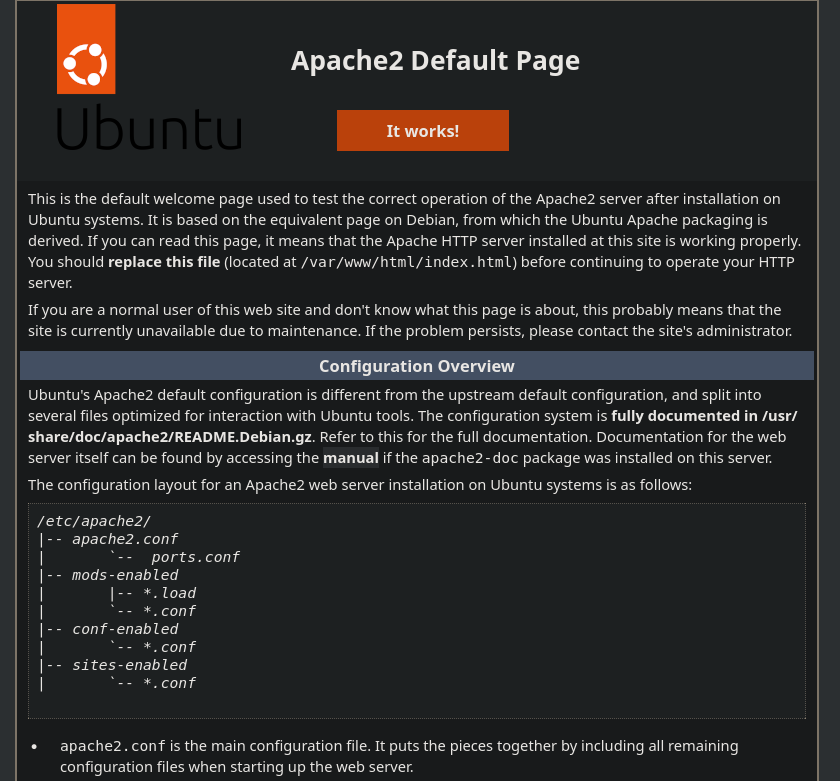The image size is (840, 781).
Task: Click the "mods-enabled" tree entry
Action: (125, 575)
